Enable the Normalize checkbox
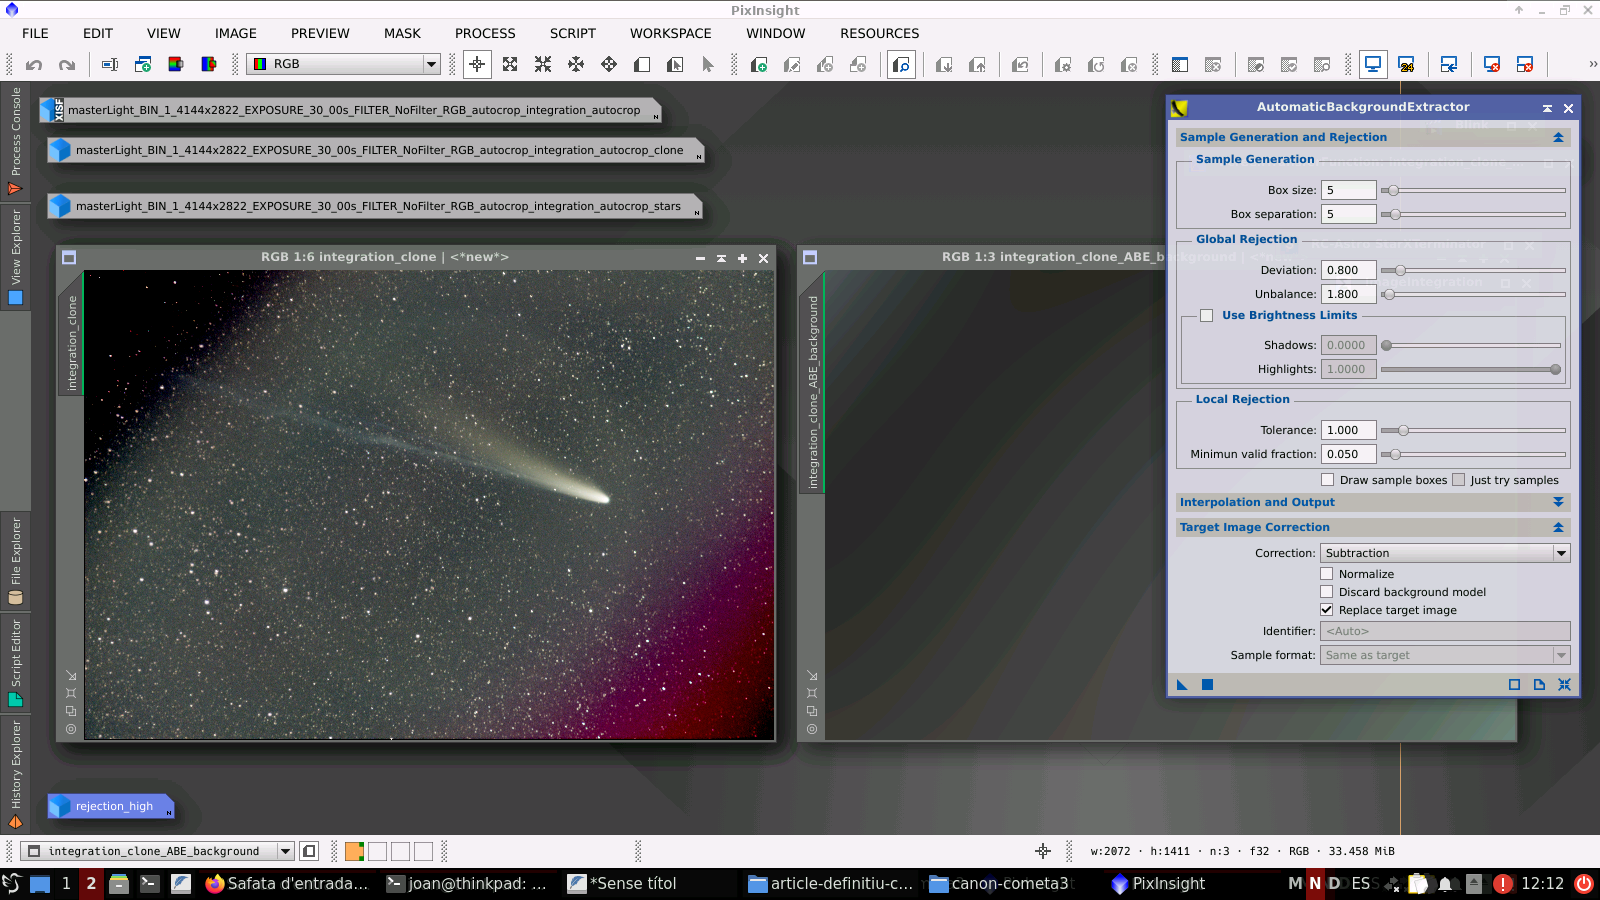Viewport: 1600px width, 900px height. point(1327,574)
